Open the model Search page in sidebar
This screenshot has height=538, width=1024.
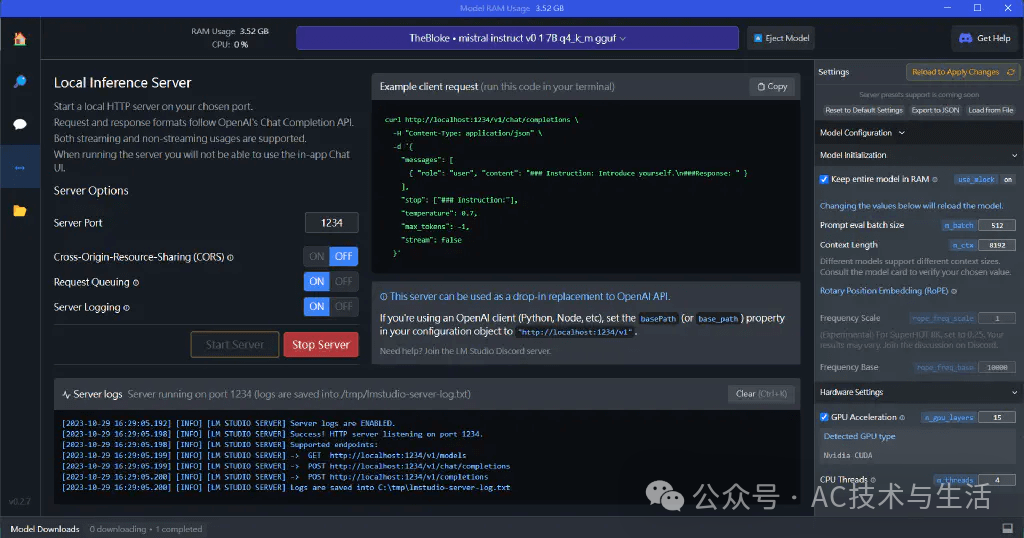[x=19, y=82]
